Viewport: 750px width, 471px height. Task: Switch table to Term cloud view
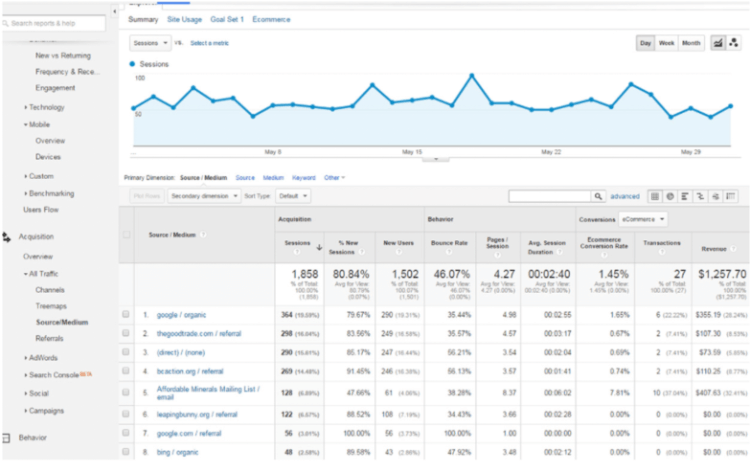point(716,196)
